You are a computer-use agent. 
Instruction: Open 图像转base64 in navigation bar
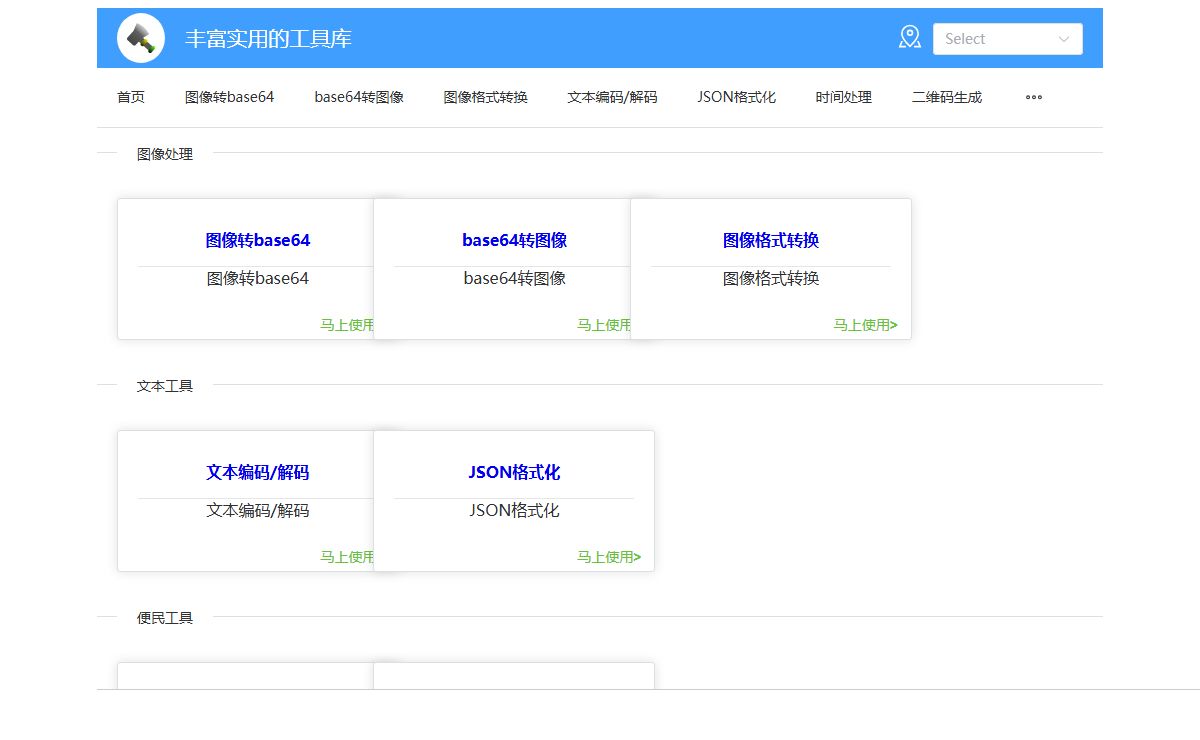(x=229, y=97)
